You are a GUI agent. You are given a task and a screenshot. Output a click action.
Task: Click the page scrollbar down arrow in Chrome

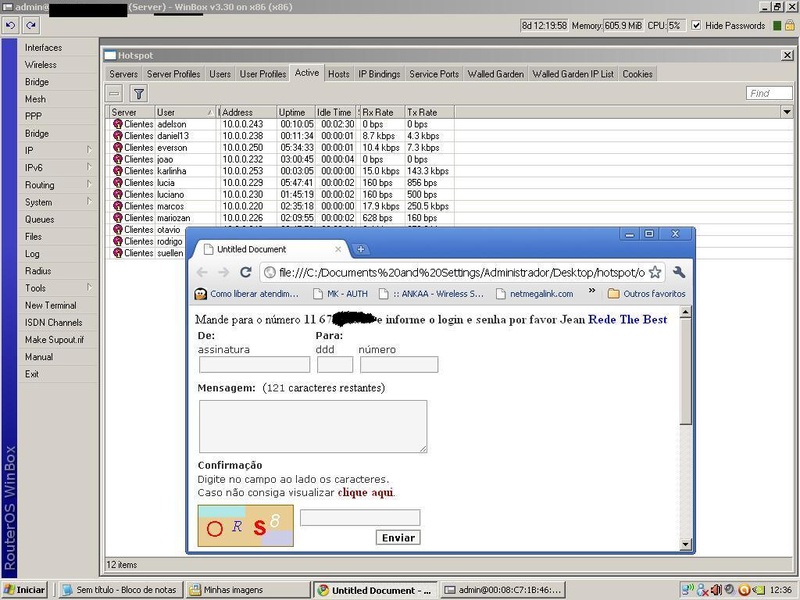coord(686,544)
